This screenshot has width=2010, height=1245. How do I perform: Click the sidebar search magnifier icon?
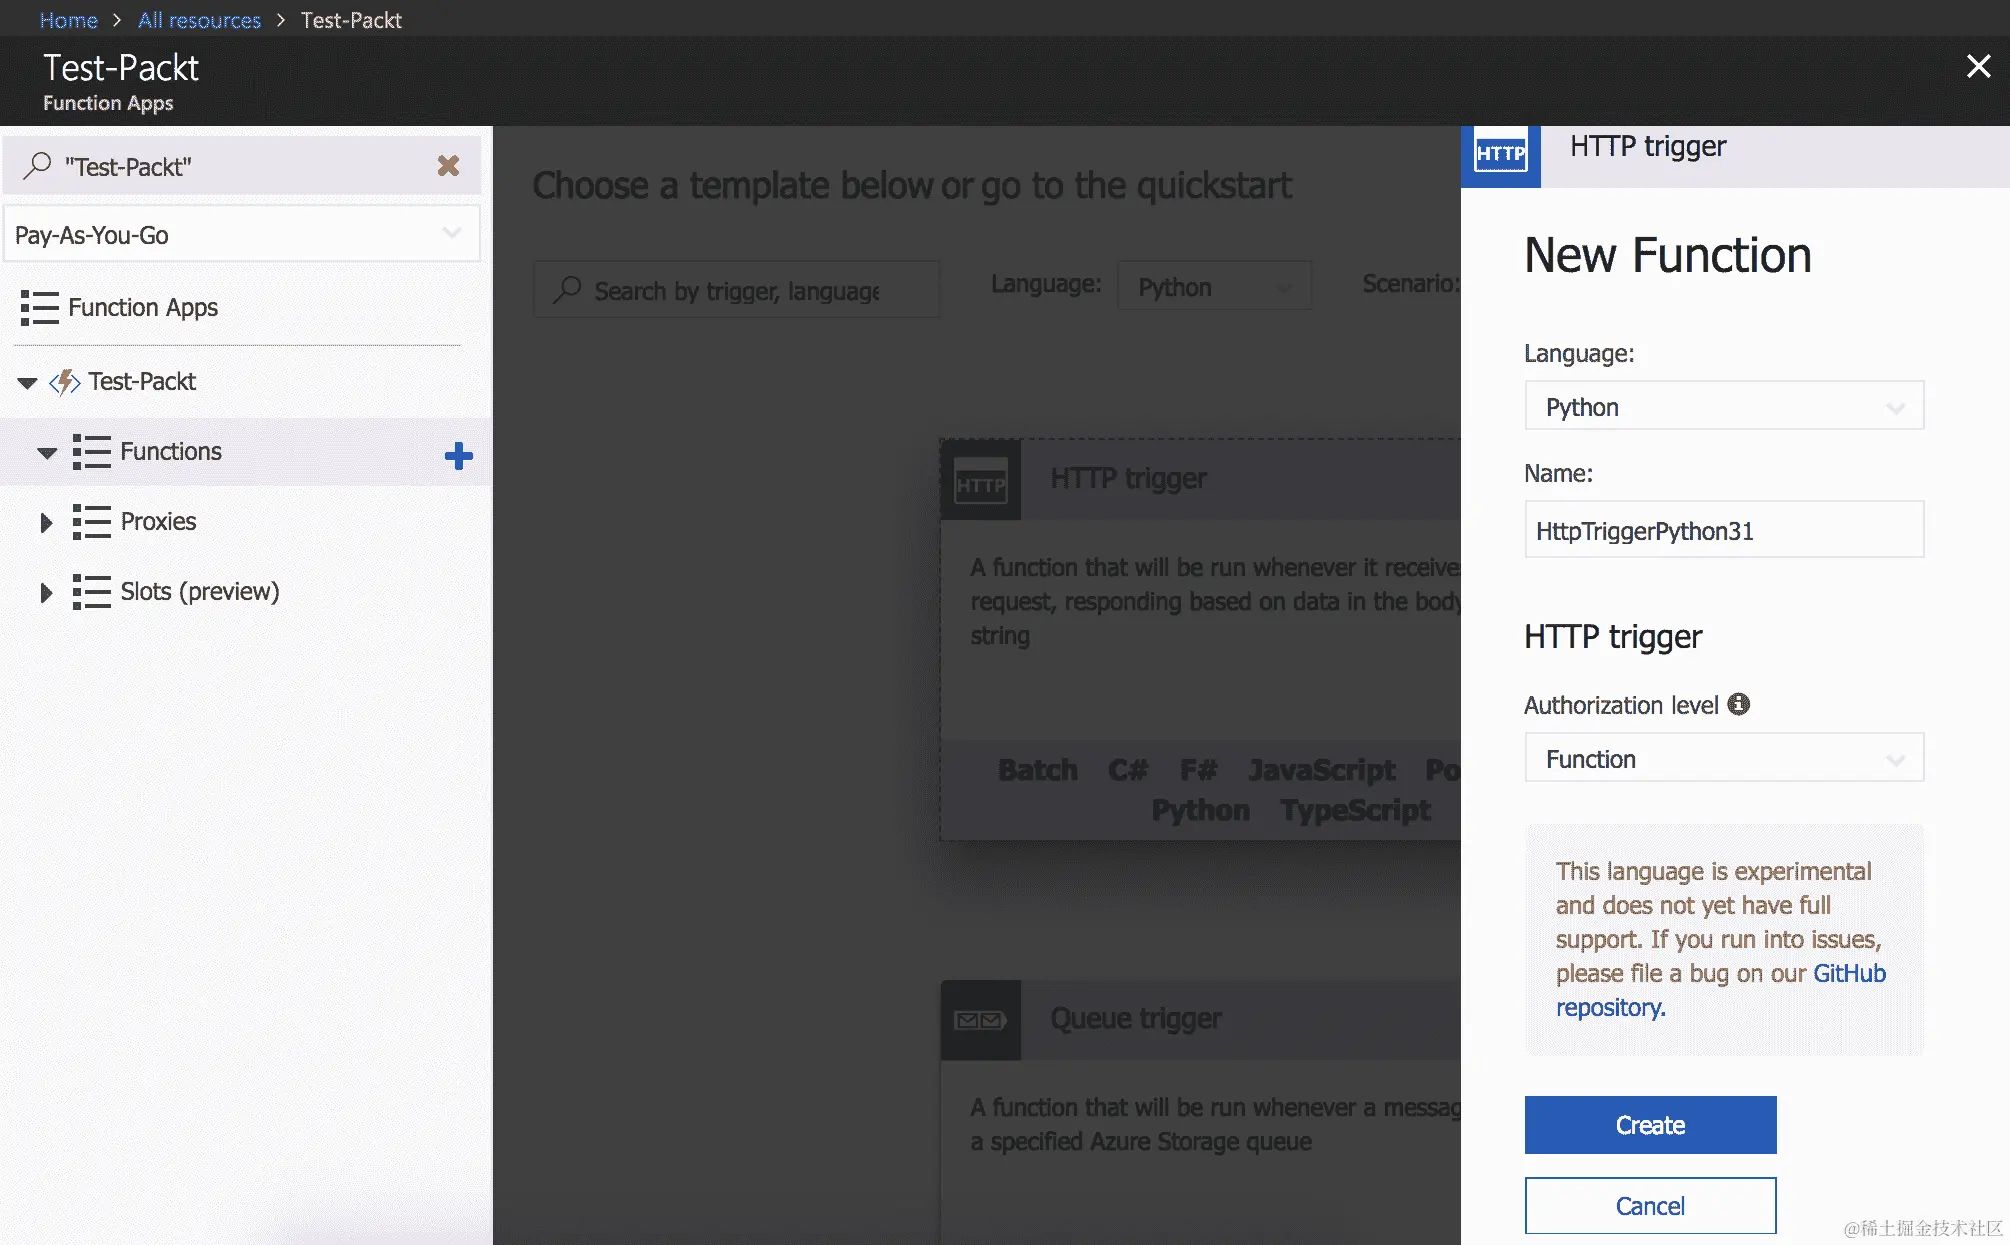tap(37, 165)
